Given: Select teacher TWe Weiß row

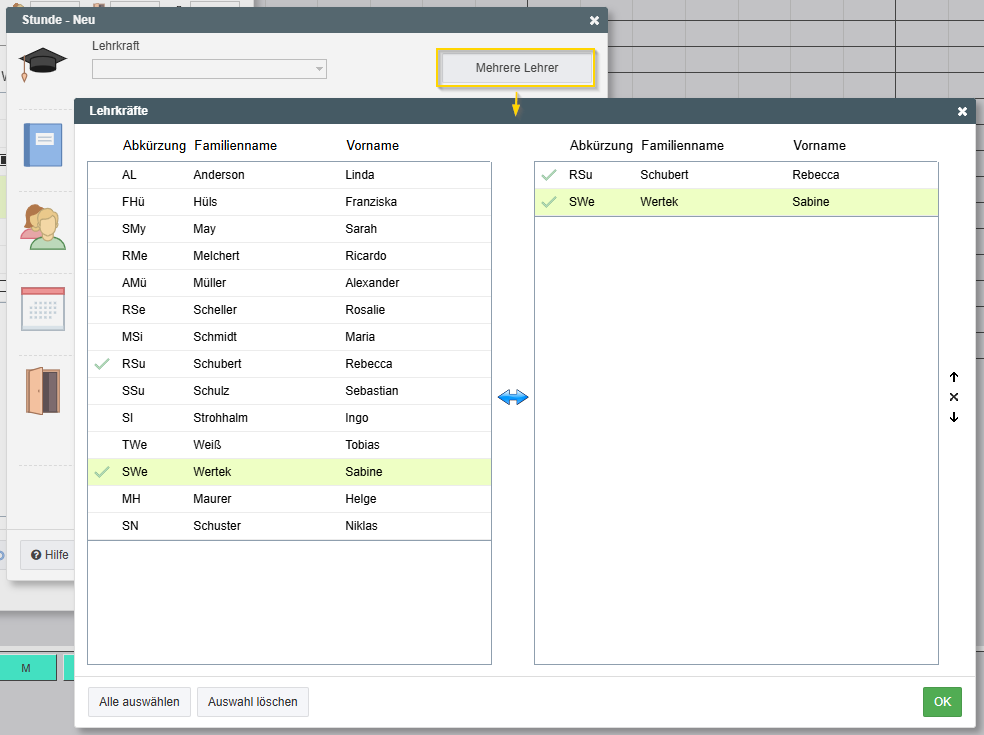Looking at the screenshot, I should (x=289, y=445).
